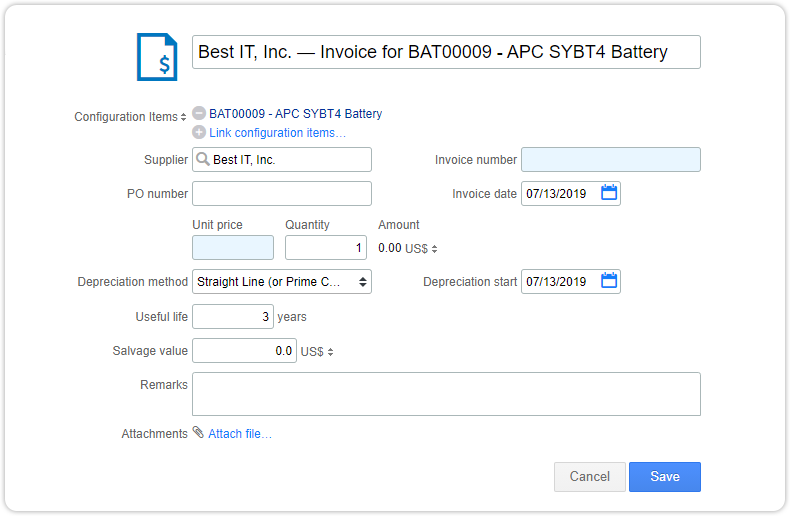Click the PO number field
The image size is (790, 516).
point(282,194)
